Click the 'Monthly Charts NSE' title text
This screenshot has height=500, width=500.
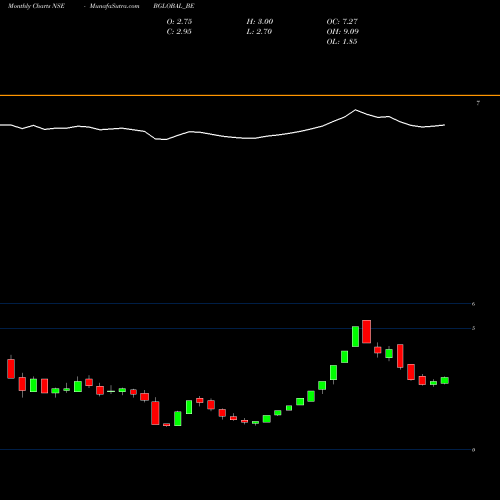(36, 6)
